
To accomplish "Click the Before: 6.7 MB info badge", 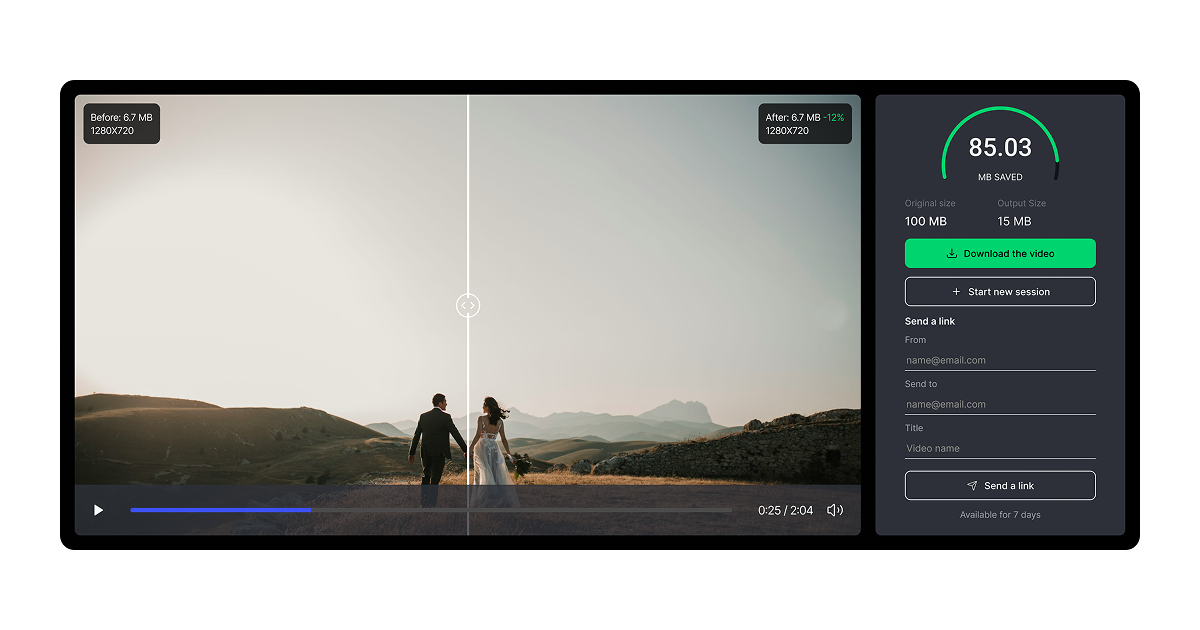I will pos(121,123).
